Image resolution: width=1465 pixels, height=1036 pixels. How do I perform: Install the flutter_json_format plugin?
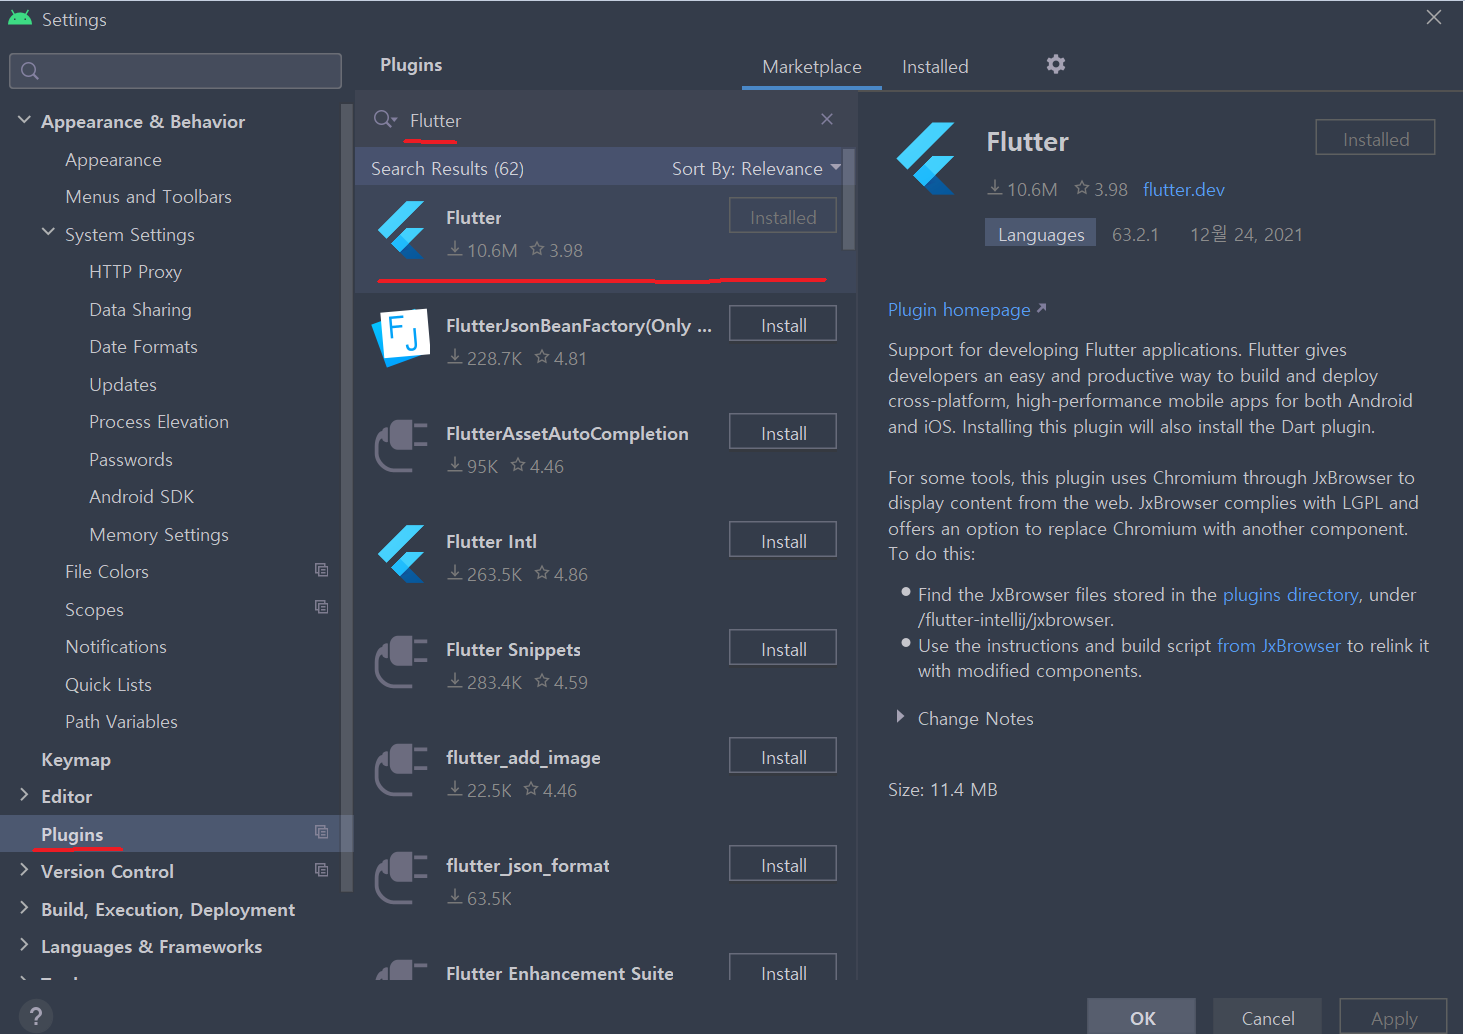(783, 864)
